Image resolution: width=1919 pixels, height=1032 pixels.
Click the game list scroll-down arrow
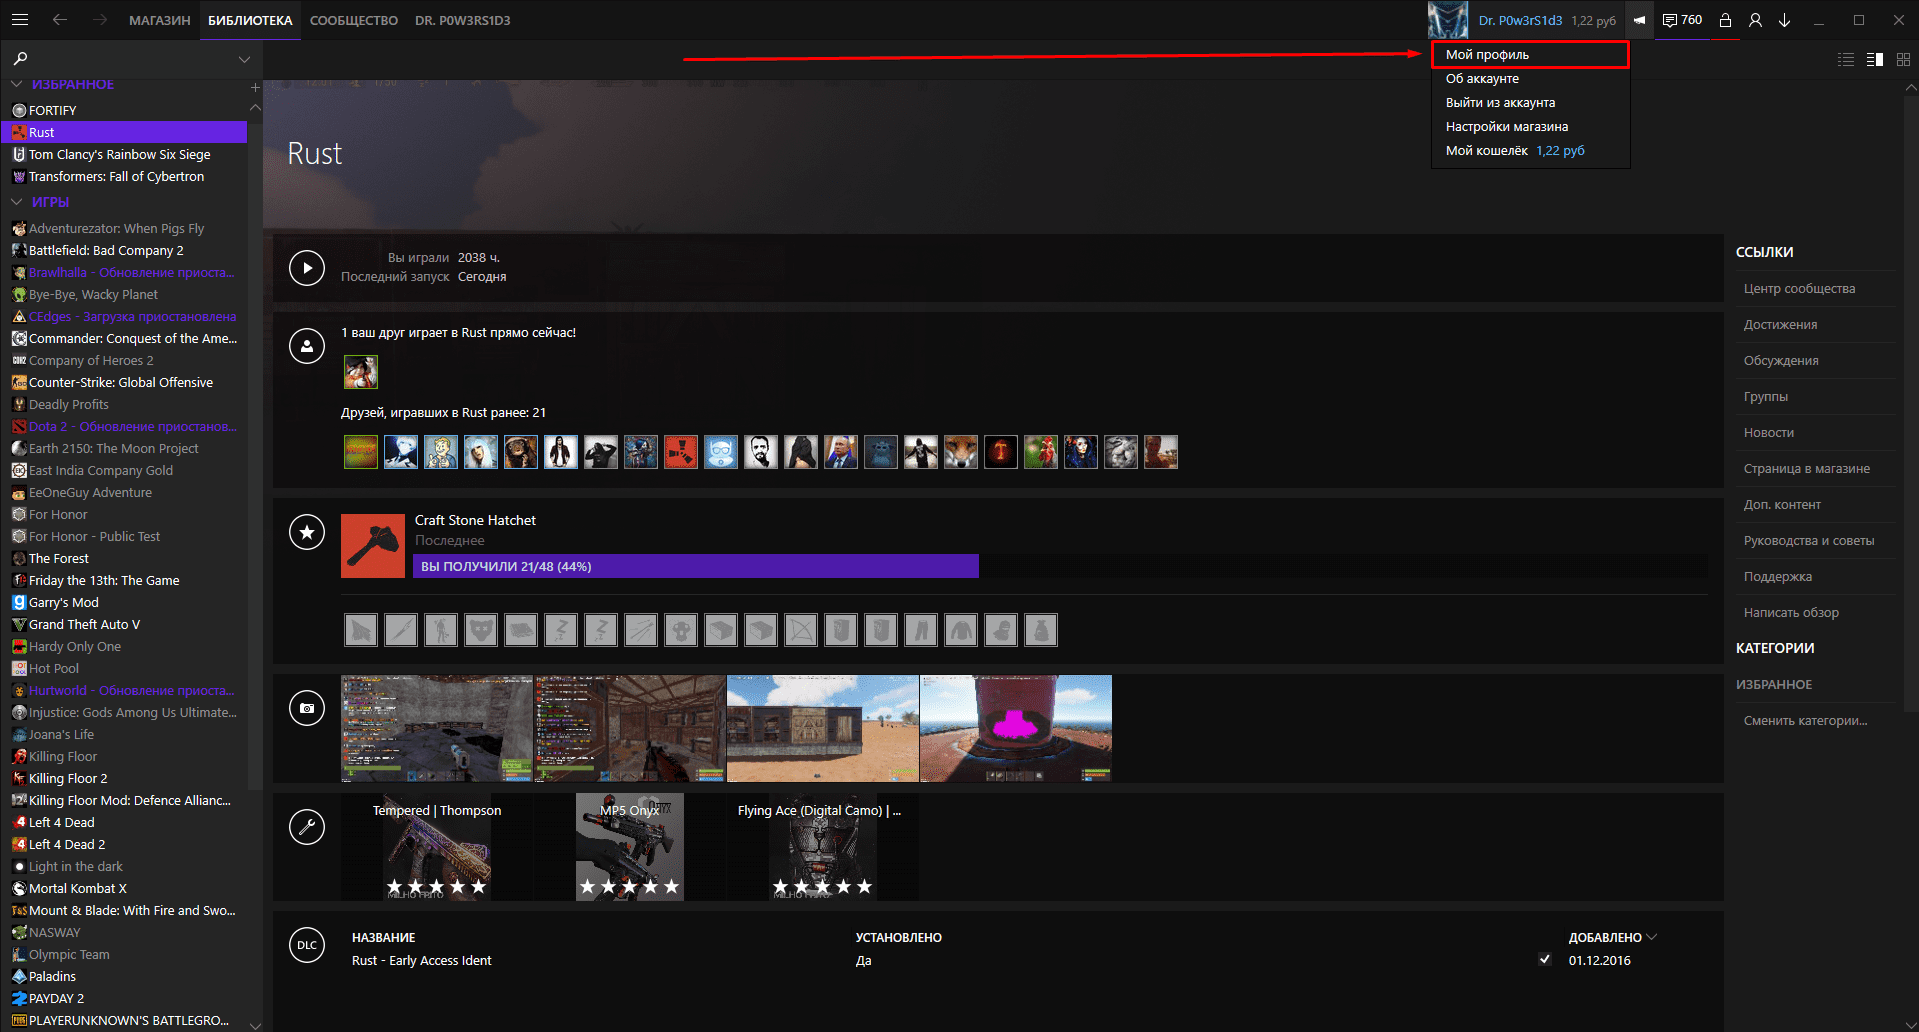pyautogui.click(x=255, y=1025)
